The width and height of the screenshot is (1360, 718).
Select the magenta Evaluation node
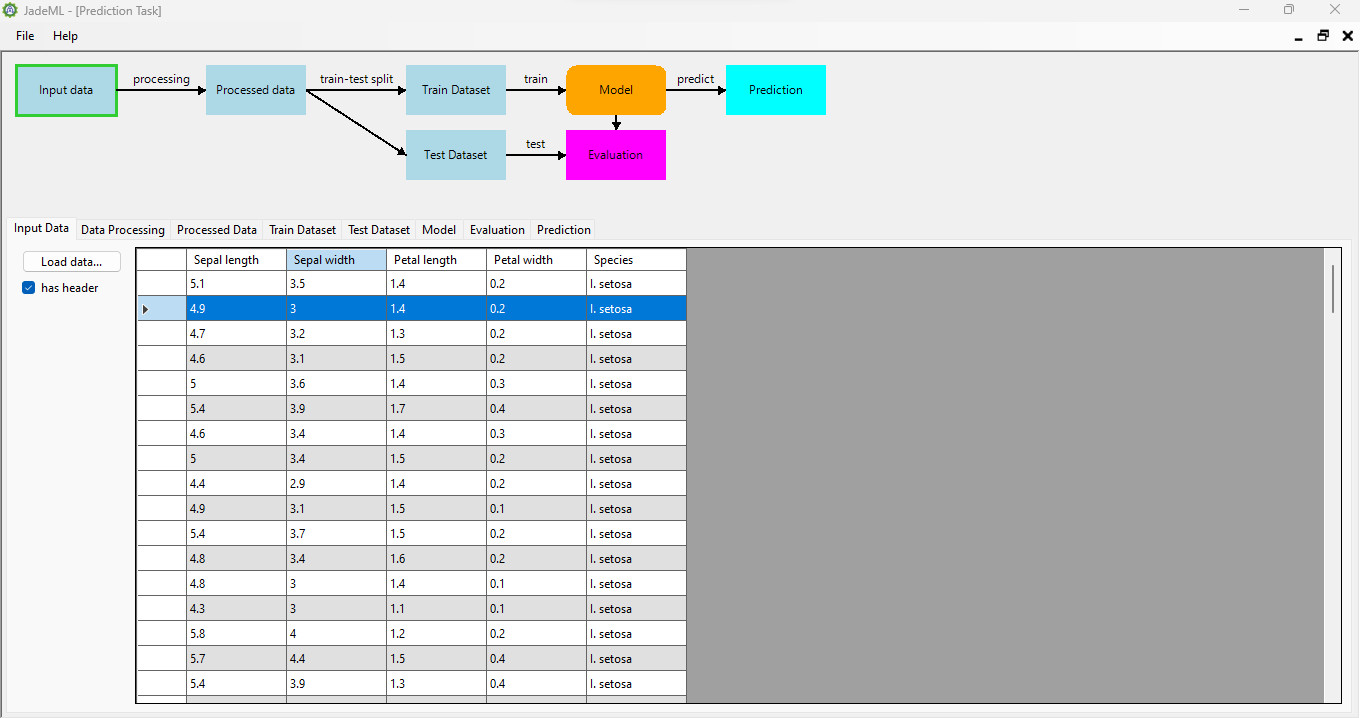coord(616,155)
